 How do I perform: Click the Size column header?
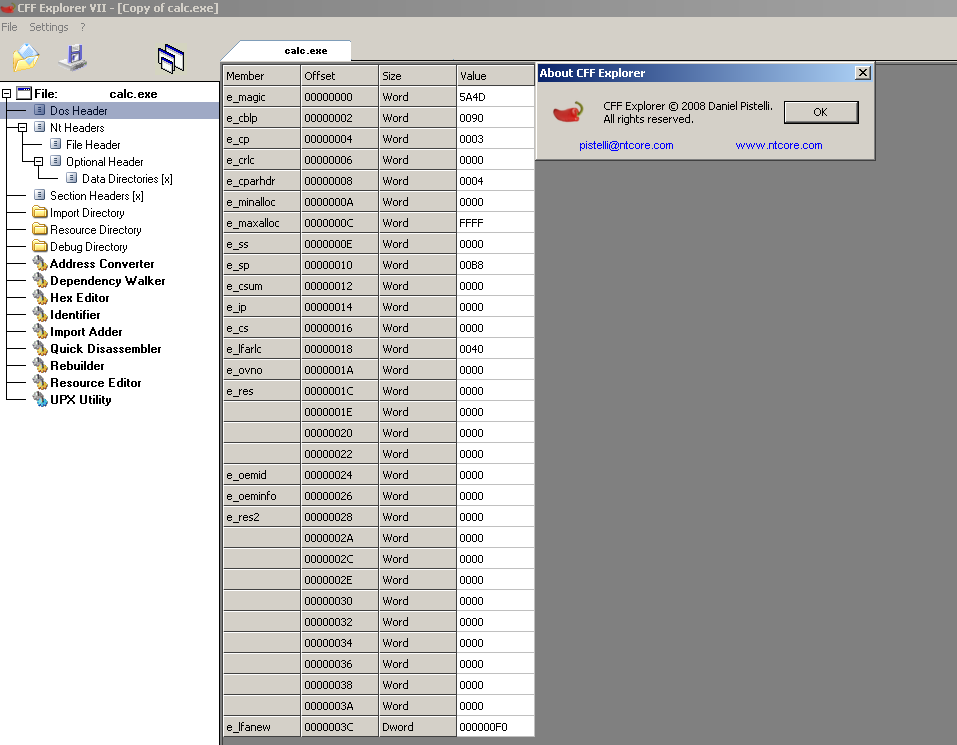point(417,76)
